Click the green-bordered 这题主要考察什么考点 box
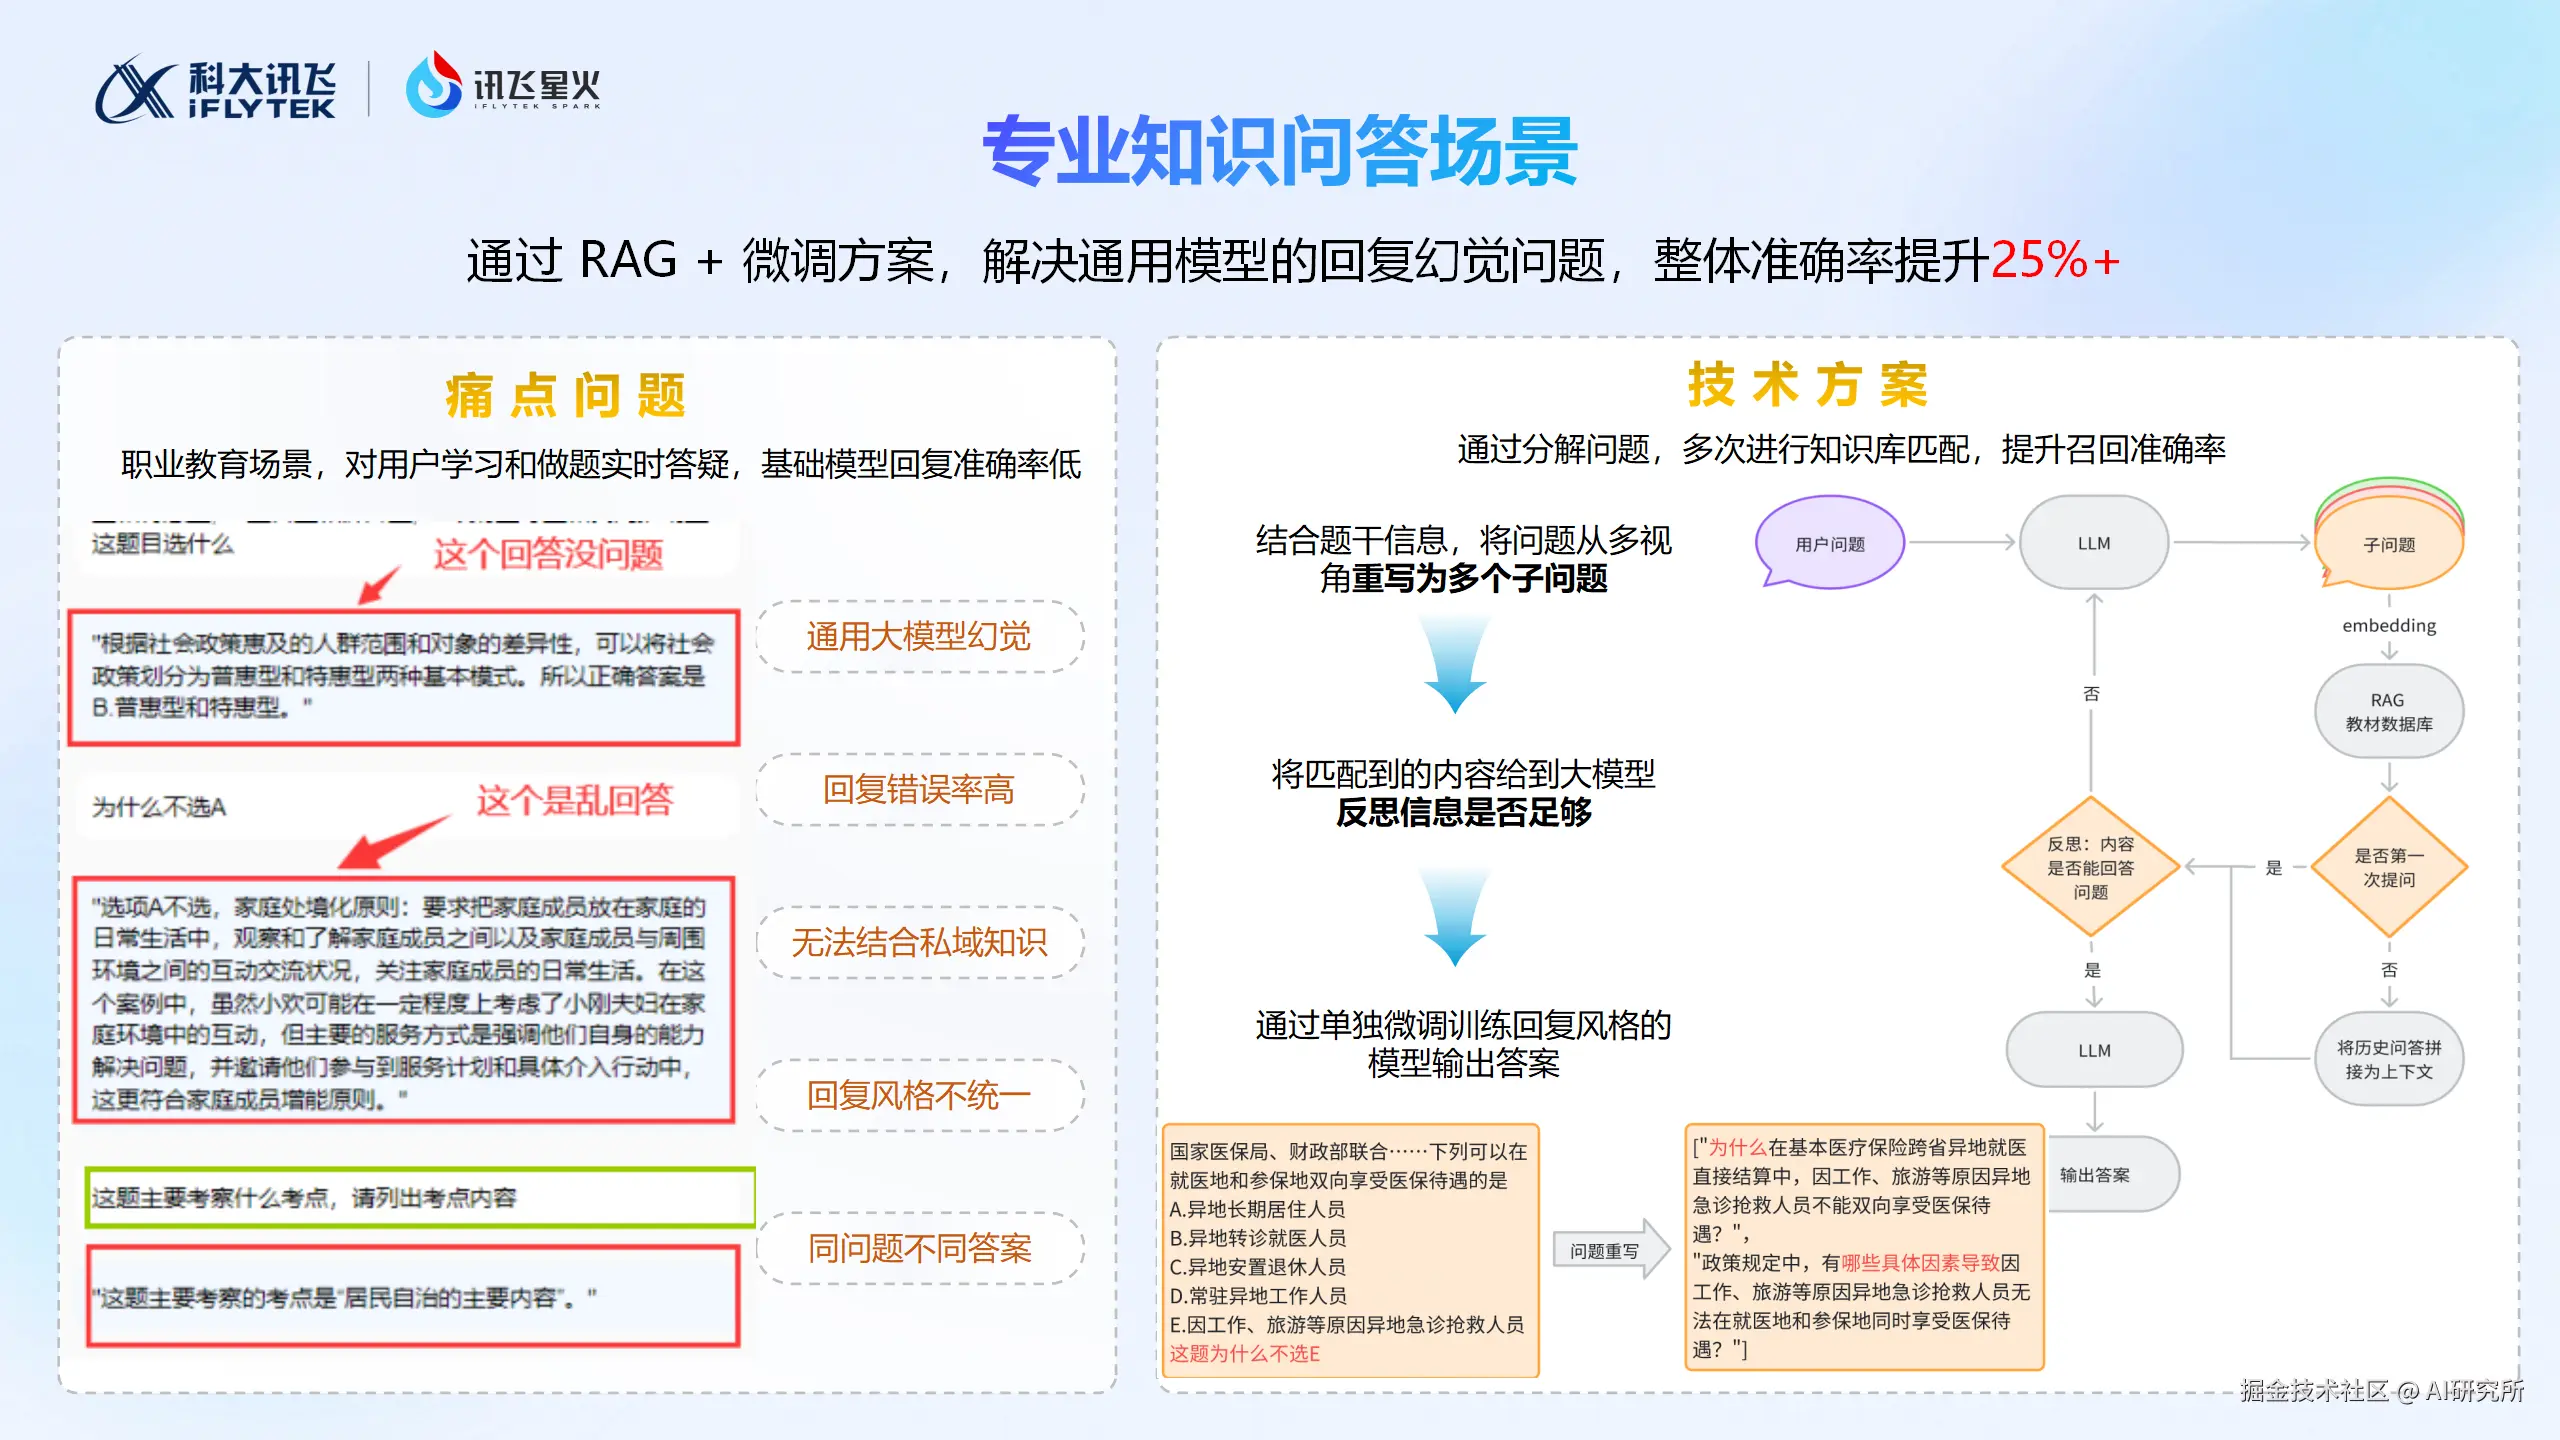 [420, 1197]
